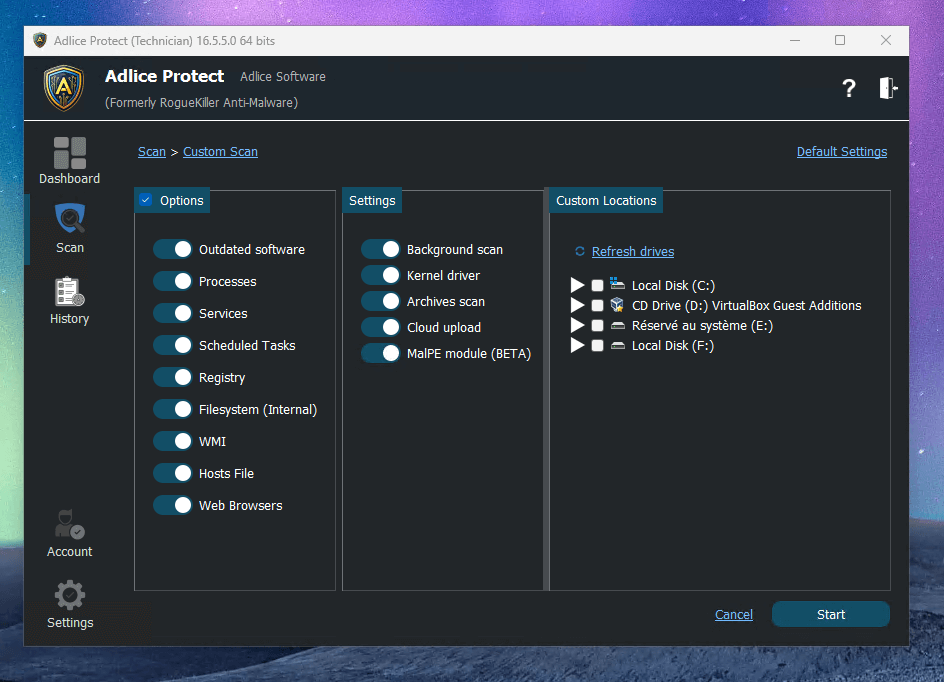944x682 pixels.
Task: Click the Adlice Protect shield logo
Action: (x=64, y=88)
